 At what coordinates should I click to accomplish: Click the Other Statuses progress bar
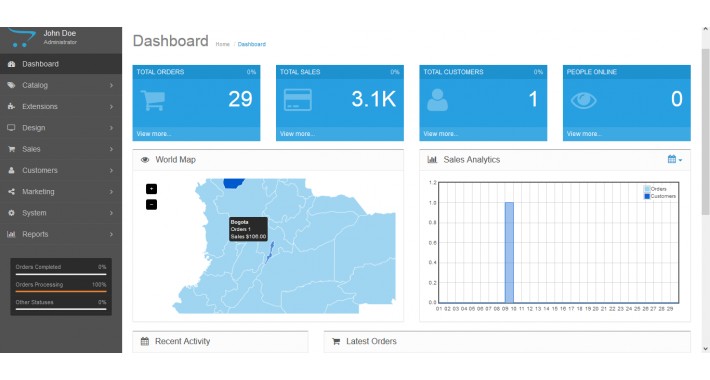point(61,309)
